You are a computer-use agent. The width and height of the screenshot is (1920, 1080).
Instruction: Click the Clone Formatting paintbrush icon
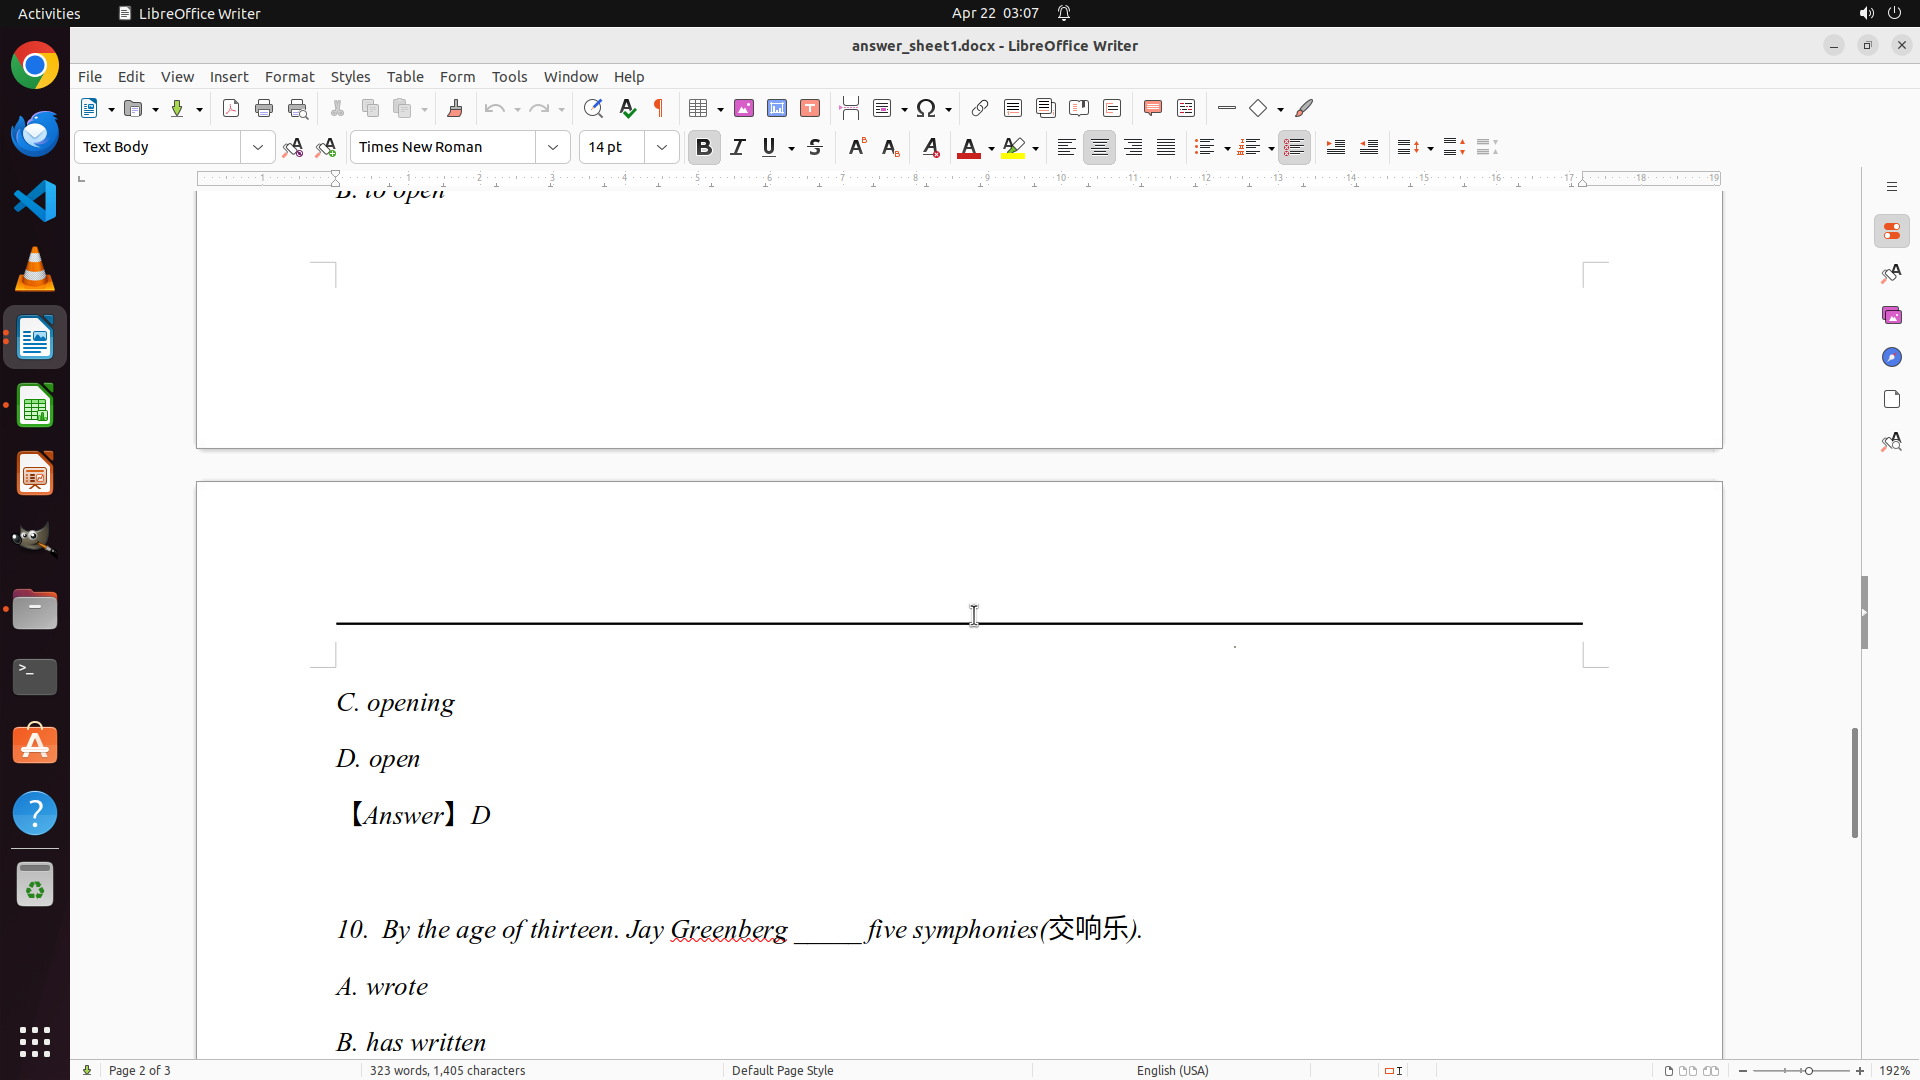tap(455, 108)
